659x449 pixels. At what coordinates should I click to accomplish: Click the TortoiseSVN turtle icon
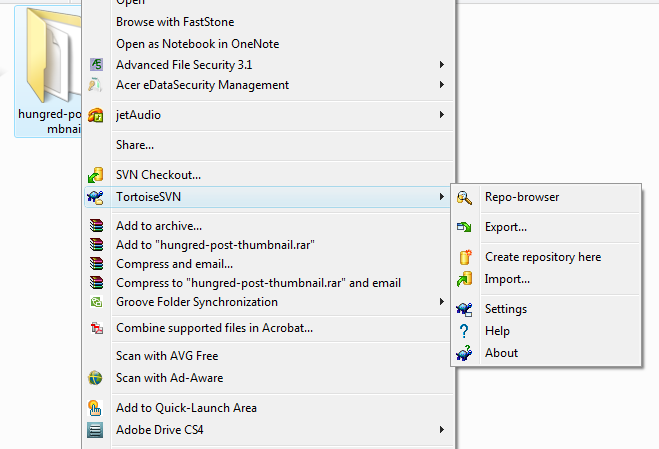95,197
